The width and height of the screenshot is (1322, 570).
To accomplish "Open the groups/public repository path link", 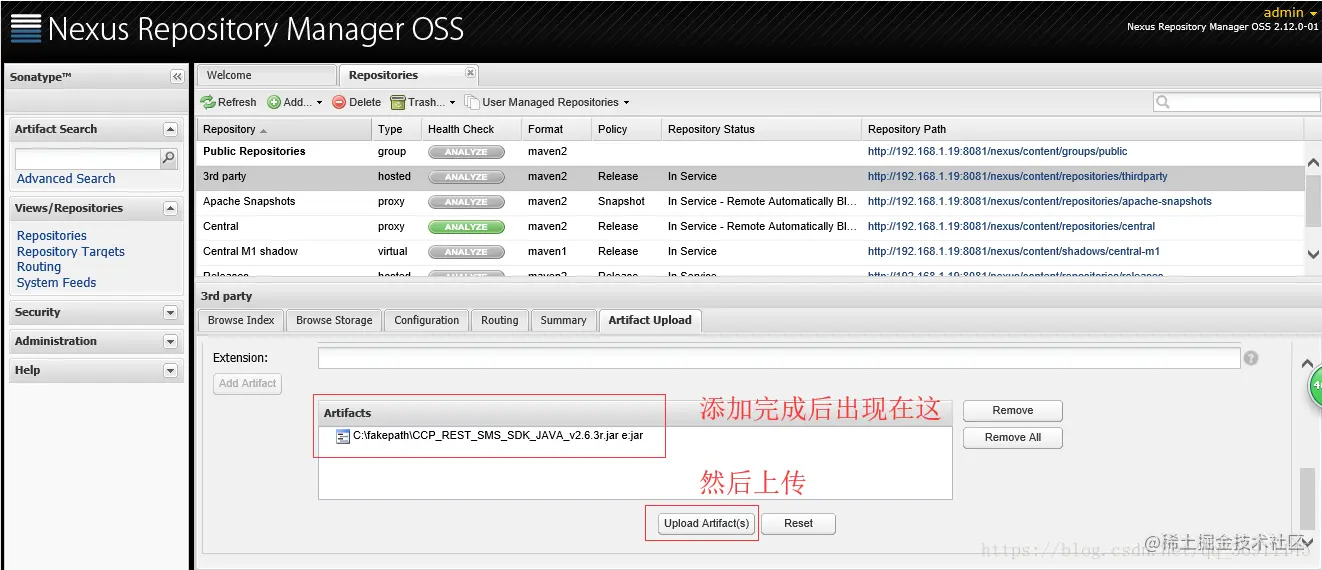I will click(997, 152).
